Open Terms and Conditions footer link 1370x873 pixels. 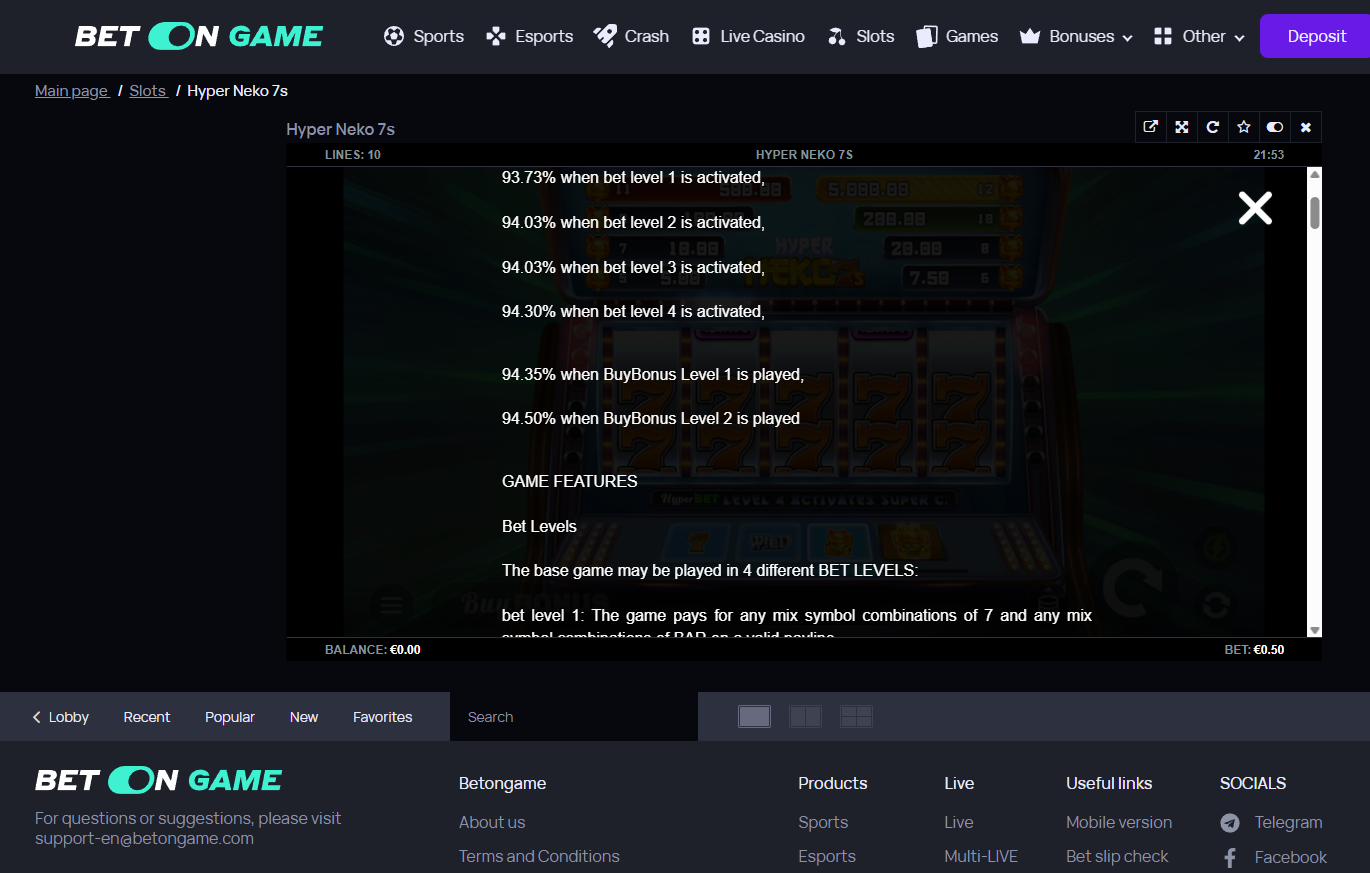tap(539, 856)
